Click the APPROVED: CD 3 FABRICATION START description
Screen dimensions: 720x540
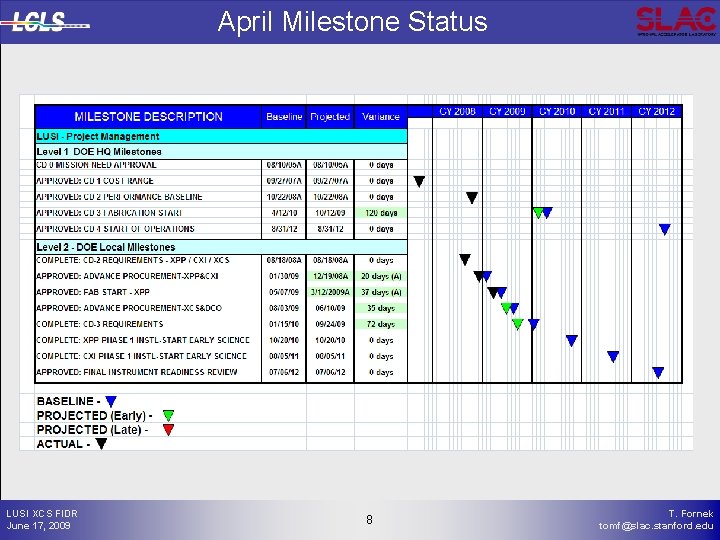109,213
